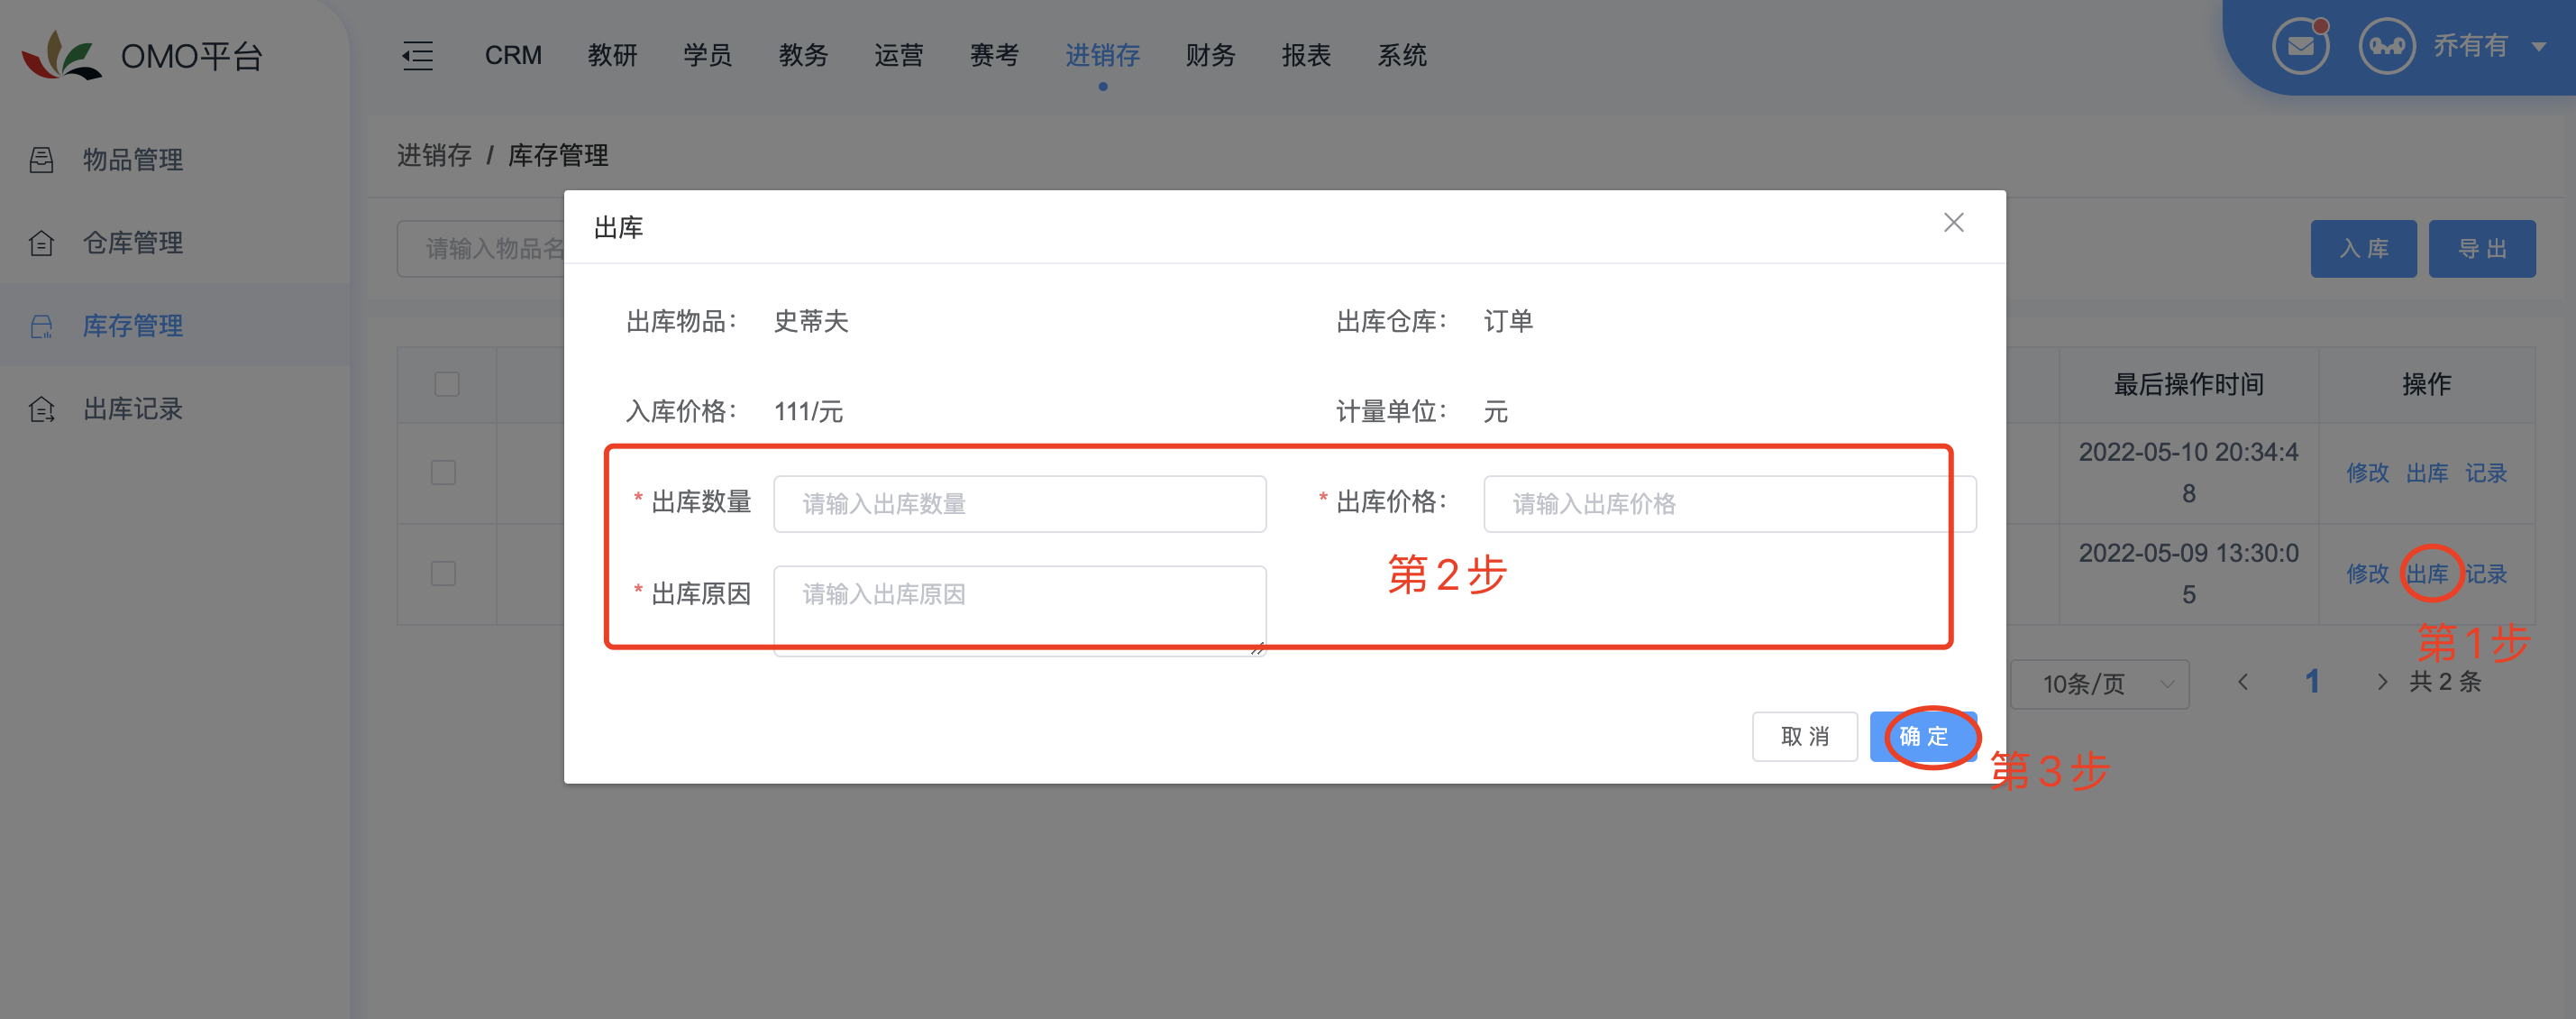Click the 出库原因 text area

tap(1019, 611)
